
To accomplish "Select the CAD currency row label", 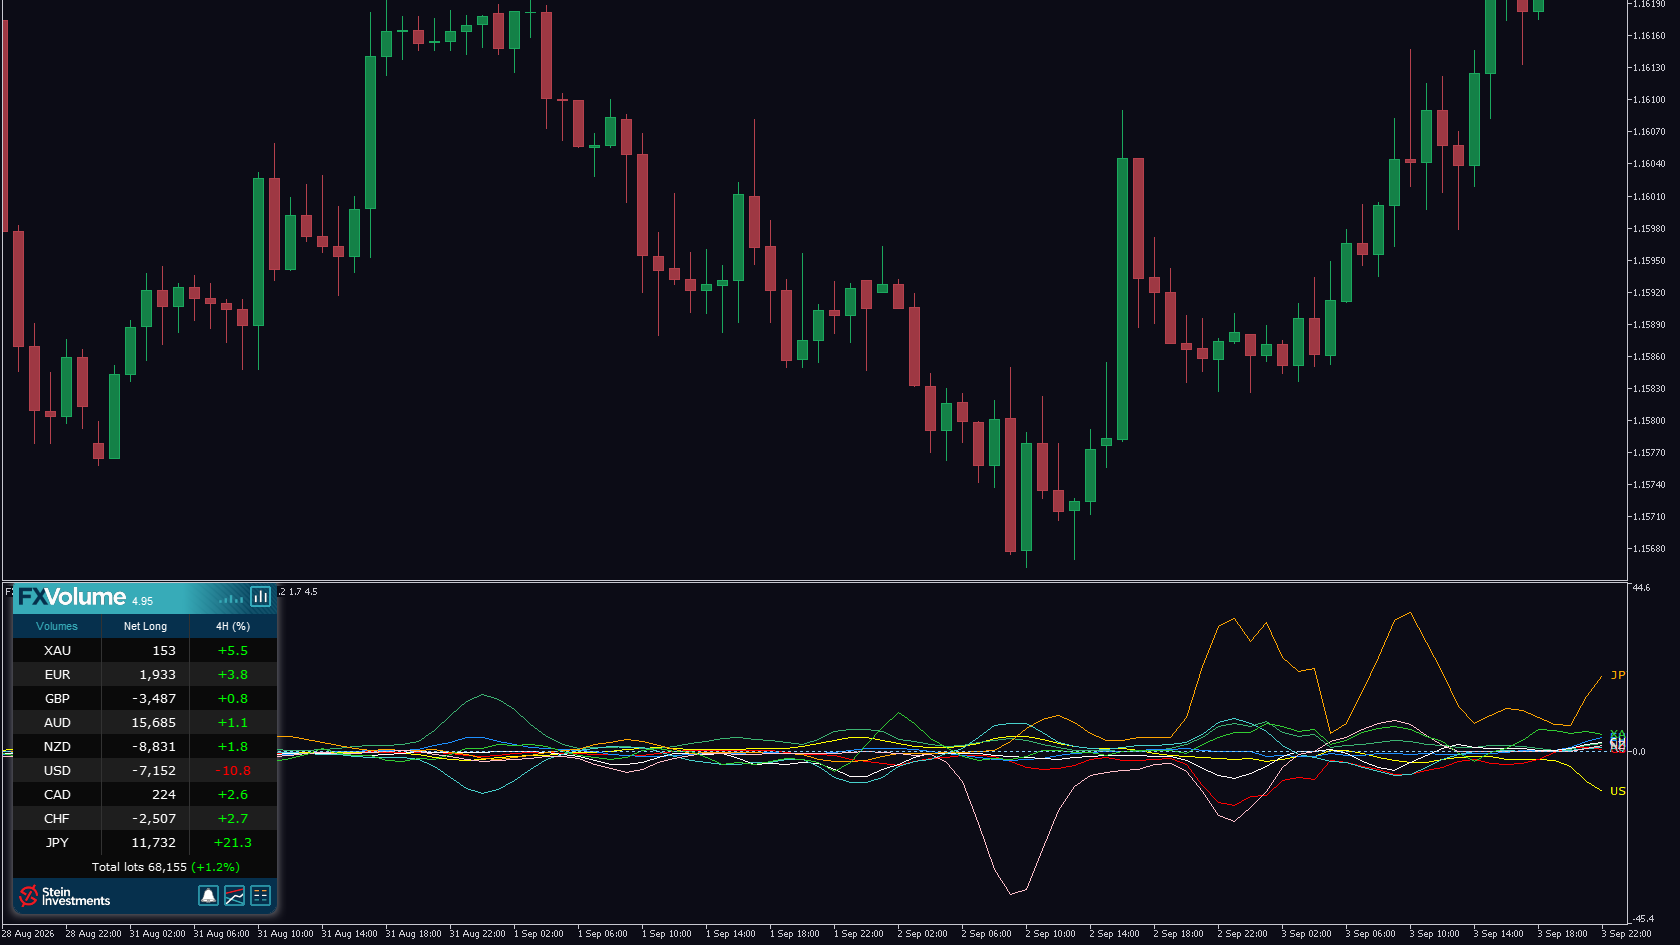I will 58,795.
